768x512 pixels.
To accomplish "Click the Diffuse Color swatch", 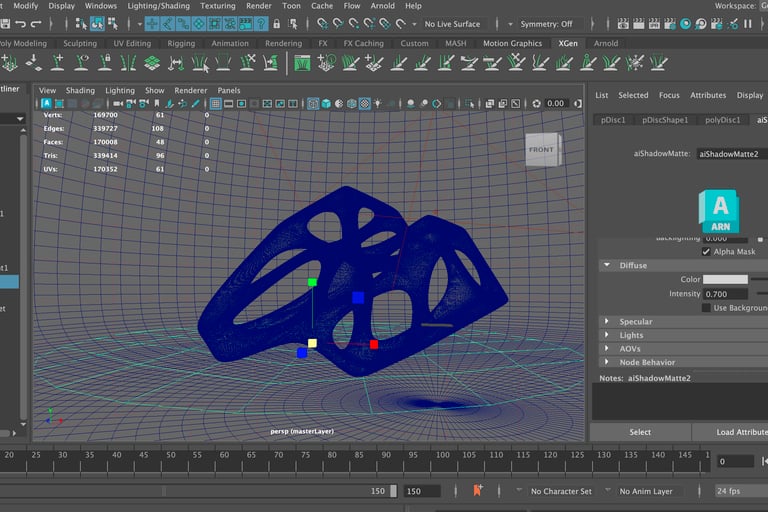I will (725, 280).
